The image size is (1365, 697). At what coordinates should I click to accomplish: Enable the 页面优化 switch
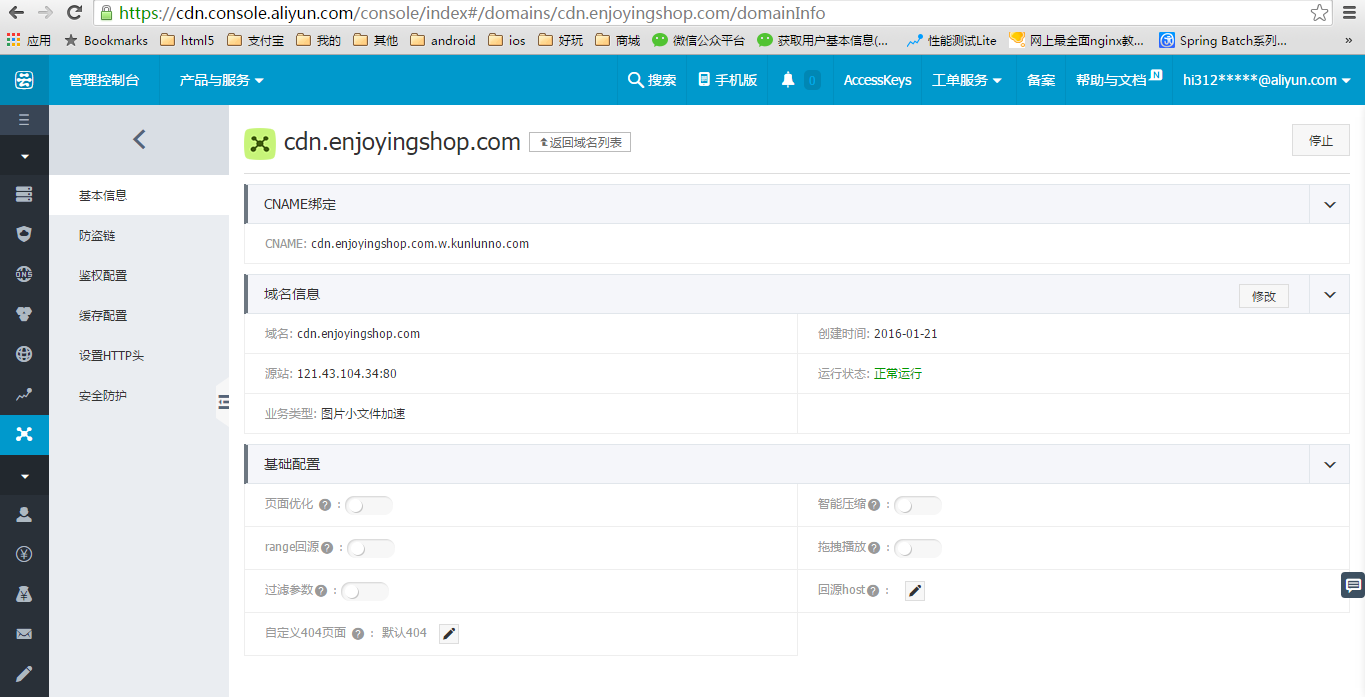[369, 505]
